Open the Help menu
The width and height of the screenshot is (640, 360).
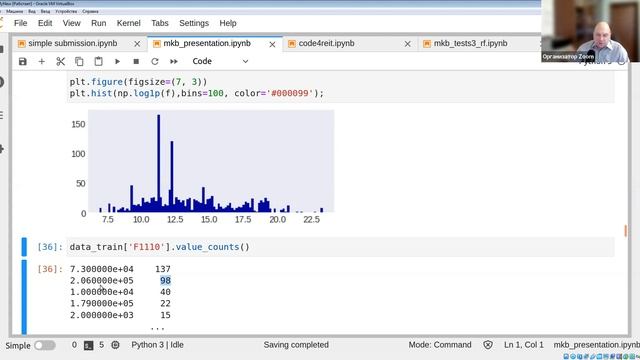tap(228, 23)
